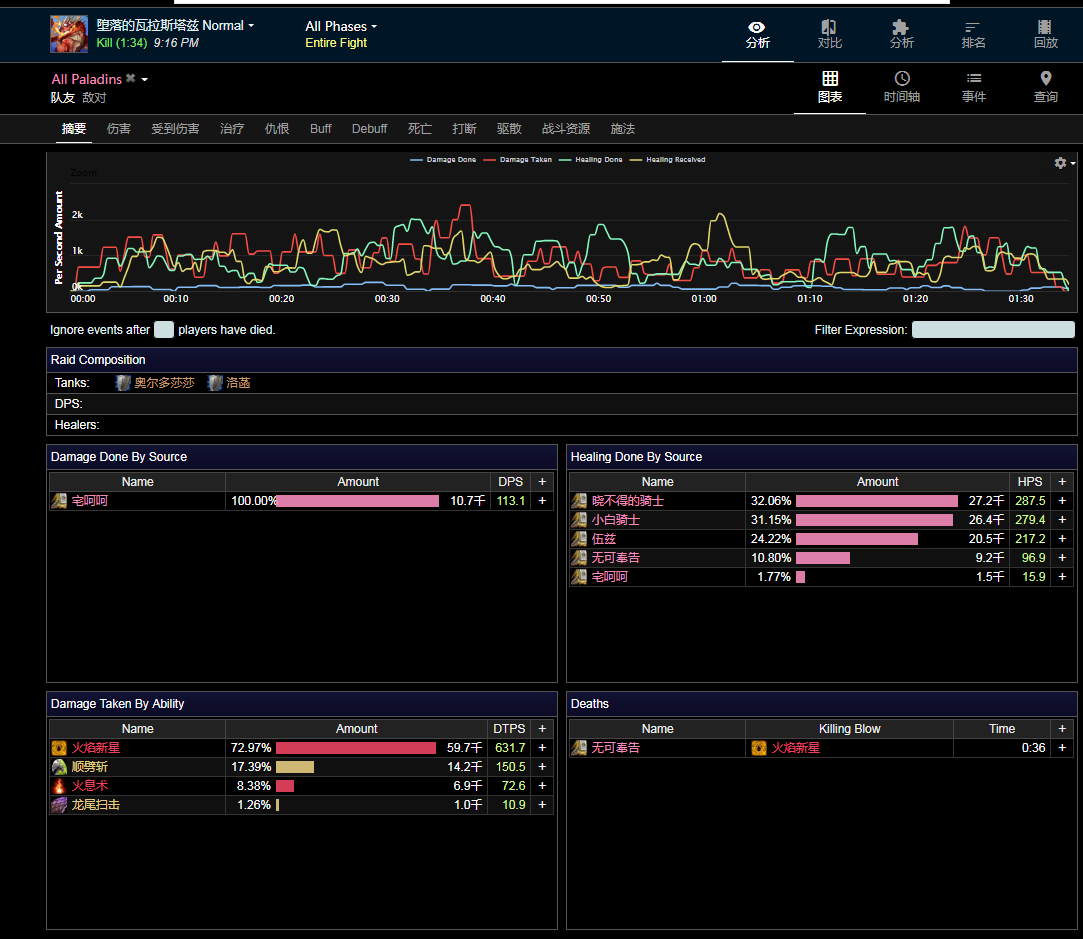The width and height of the screenshot is (1083, 939).
Task: Click the 火焰新星 damage taken amount bar
Action: (x=355, y=748)
